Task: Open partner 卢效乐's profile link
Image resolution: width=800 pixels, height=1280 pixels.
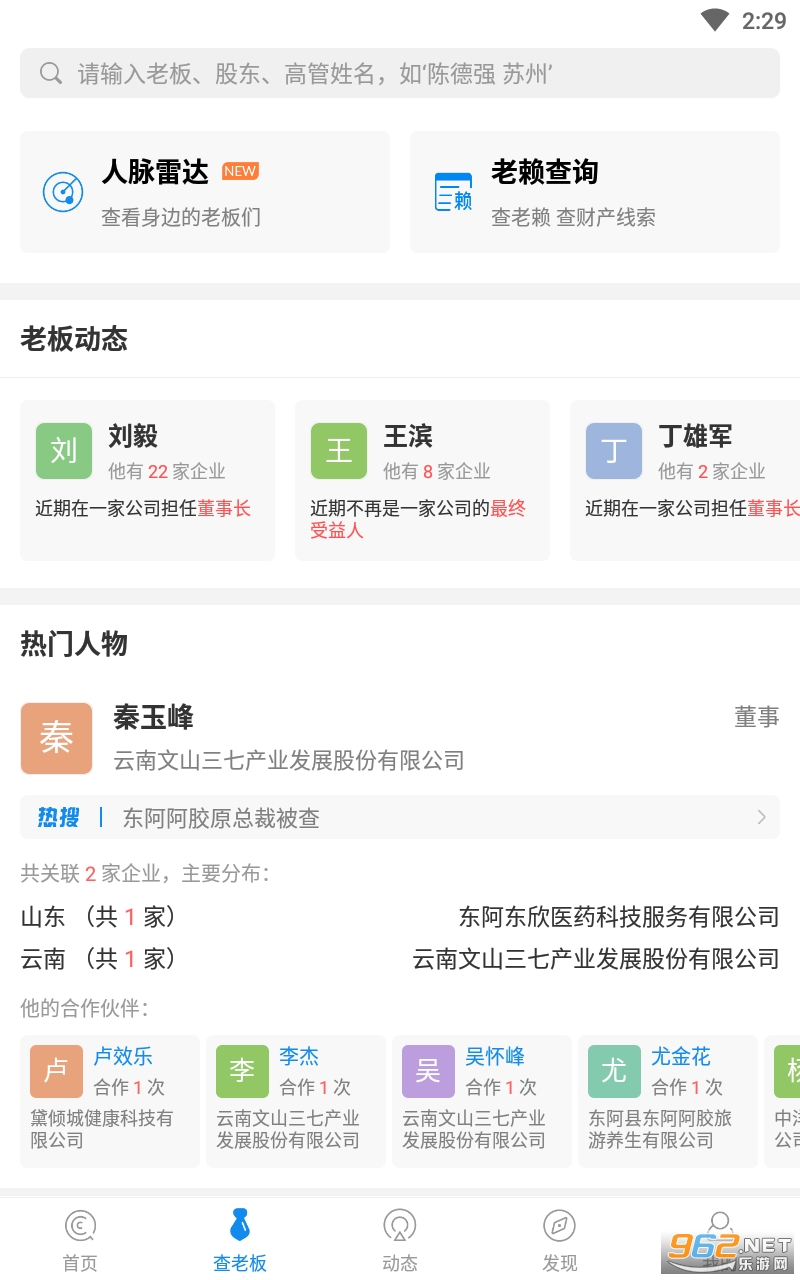Action: (123, 1056)
